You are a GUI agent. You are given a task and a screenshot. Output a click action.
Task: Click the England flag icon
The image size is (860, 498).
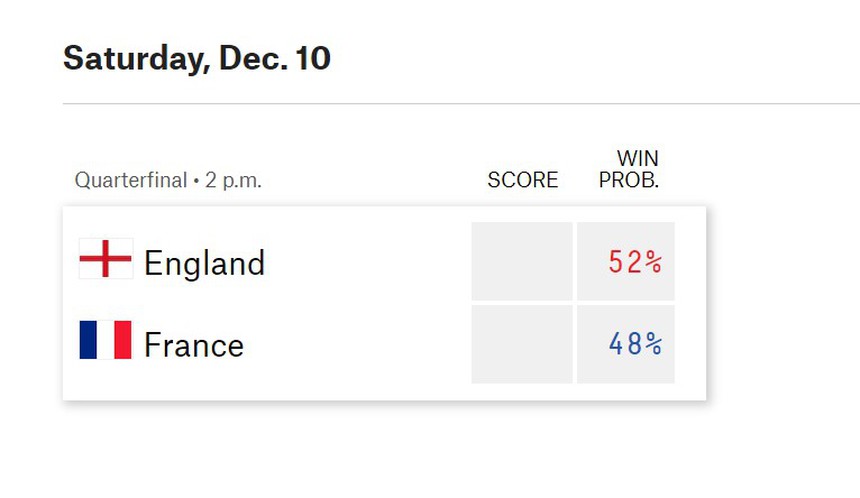click(x=105, y=259)
